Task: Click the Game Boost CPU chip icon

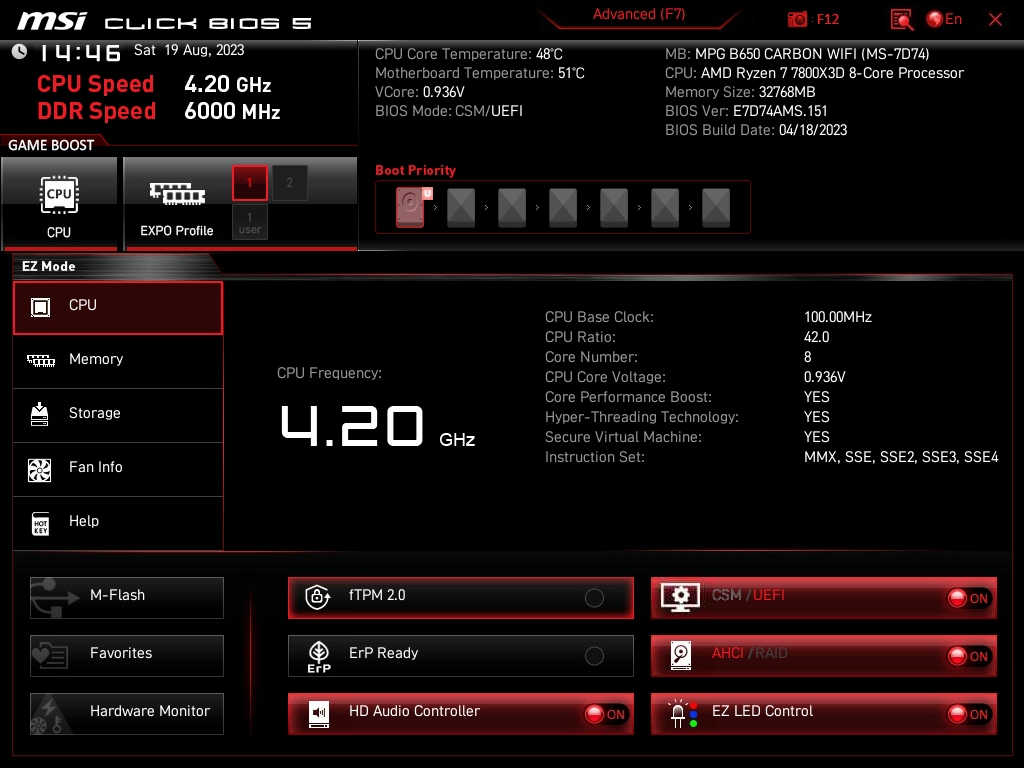Action: point(59,195)
